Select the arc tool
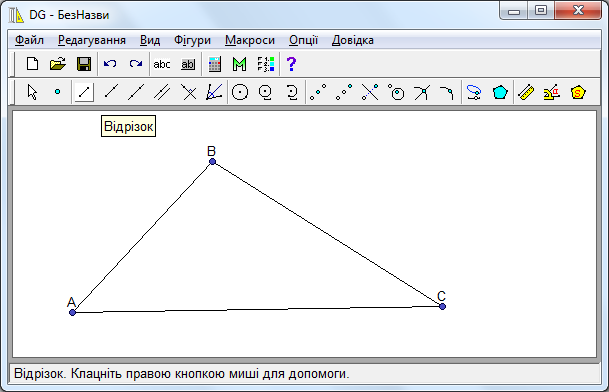The width and height of the screenshot is (609, 392). tap(292, 92)
